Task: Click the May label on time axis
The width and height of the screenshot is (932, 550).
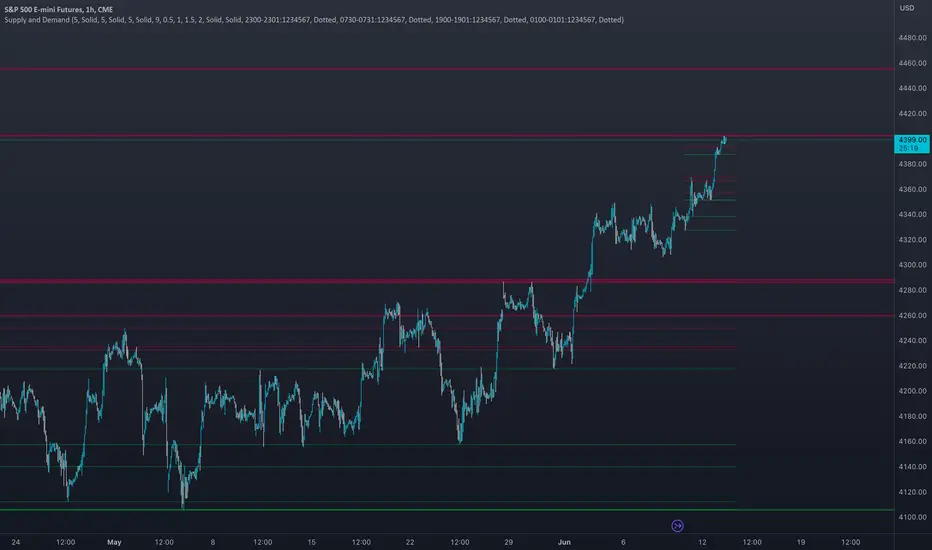Action: coord(114,542)
